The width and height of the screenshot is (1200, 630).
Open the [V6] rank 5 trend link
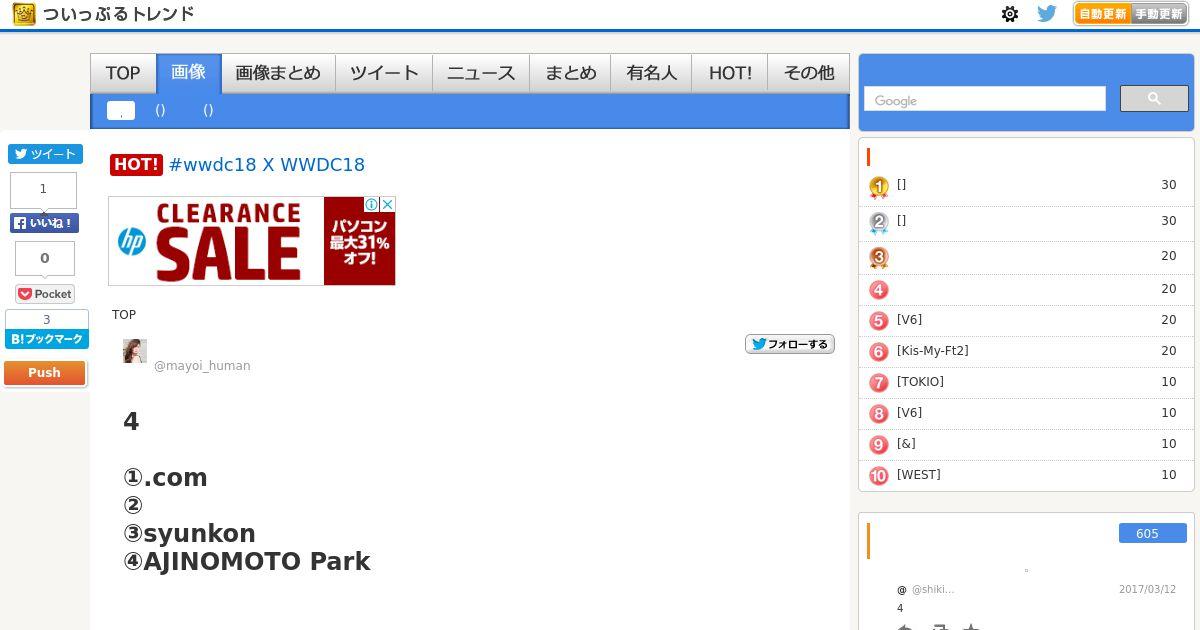[x=910, y=320]
